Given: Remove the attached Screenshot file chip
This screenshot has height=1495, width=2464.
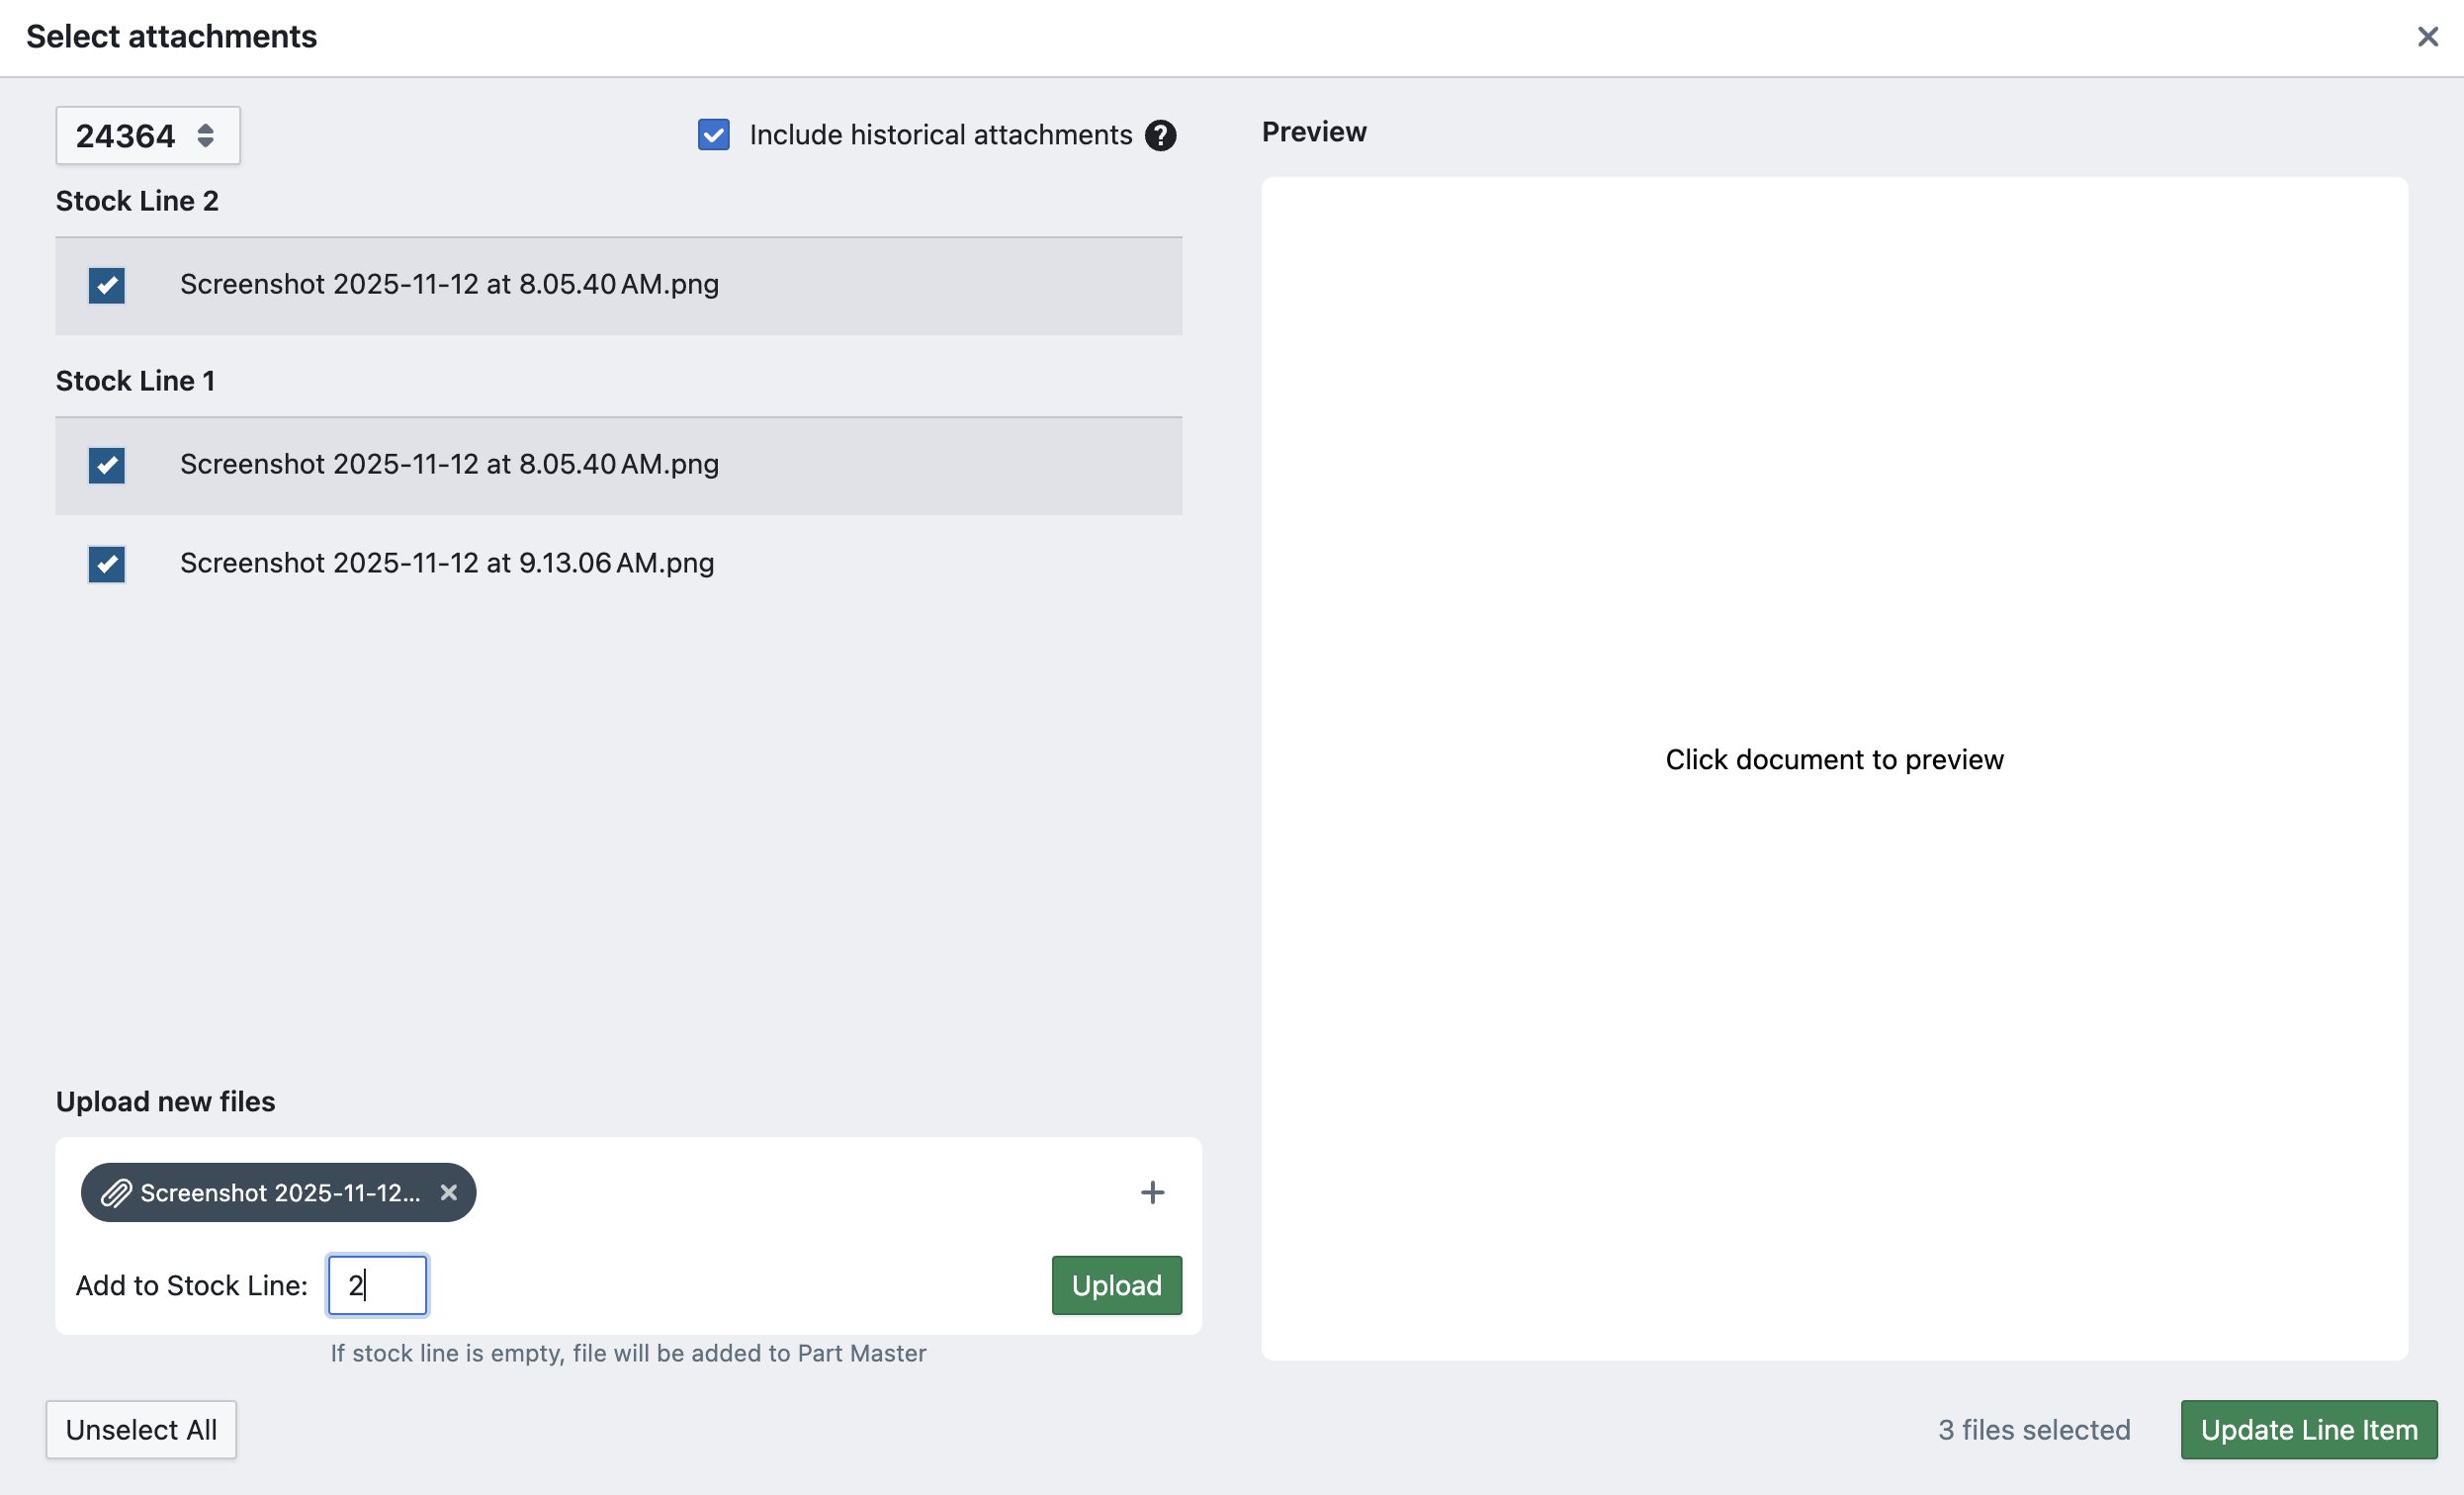Looking at the screenshot, I should point(449,1192).
